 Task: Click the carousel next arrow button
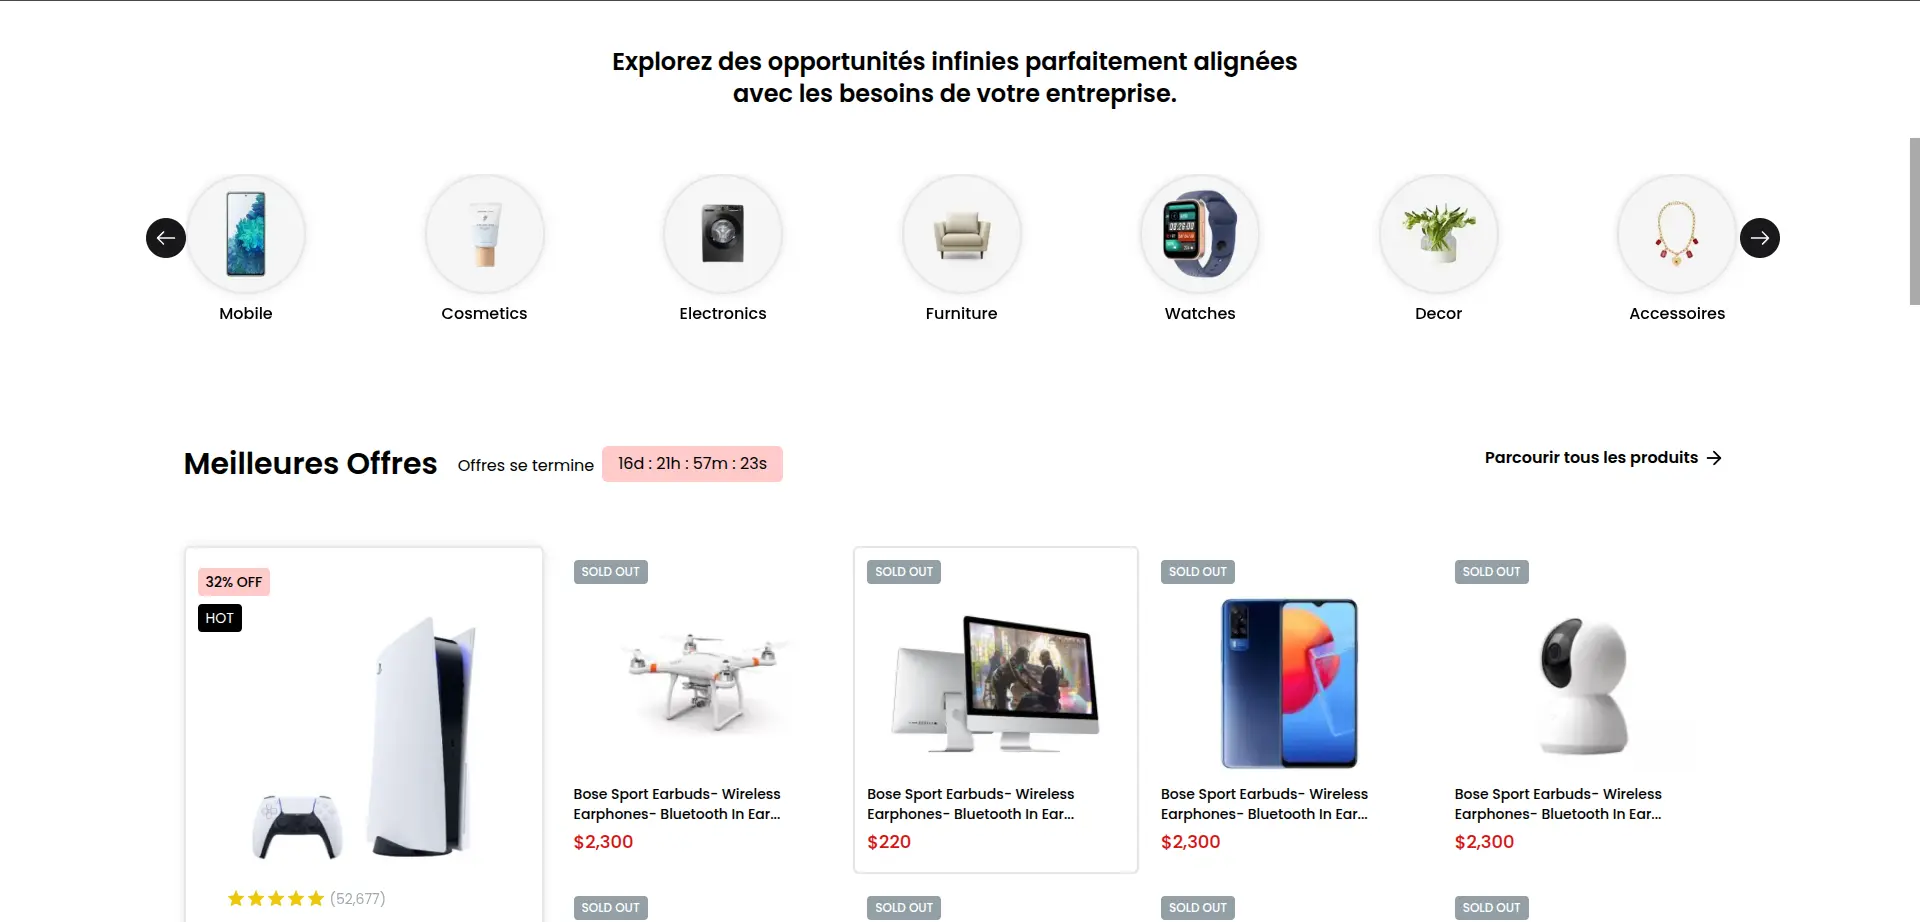pos(1759,238)
